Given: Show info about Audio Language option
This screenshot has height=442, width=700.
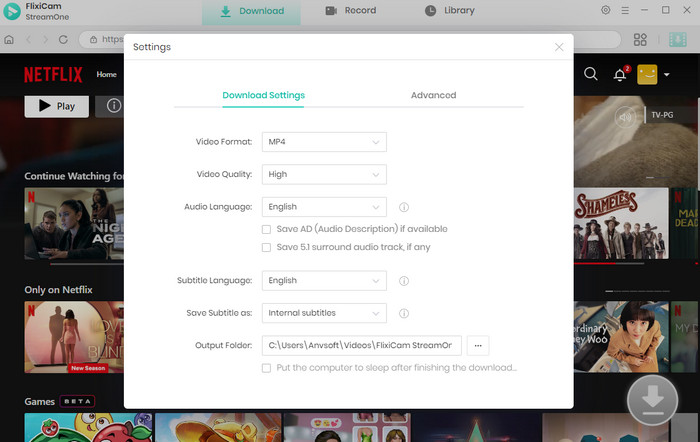Looking at the screenshot, I should (404, 207).
